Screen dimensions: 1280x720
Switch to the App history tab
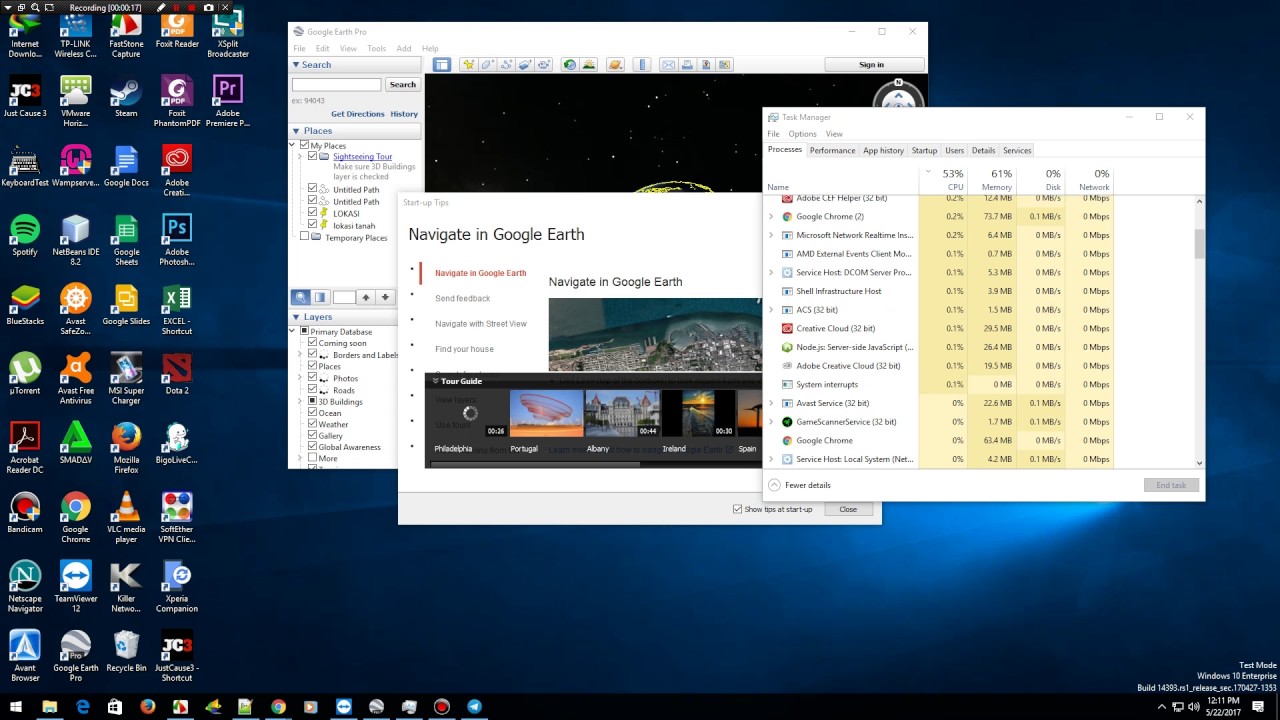coord(883,150)
